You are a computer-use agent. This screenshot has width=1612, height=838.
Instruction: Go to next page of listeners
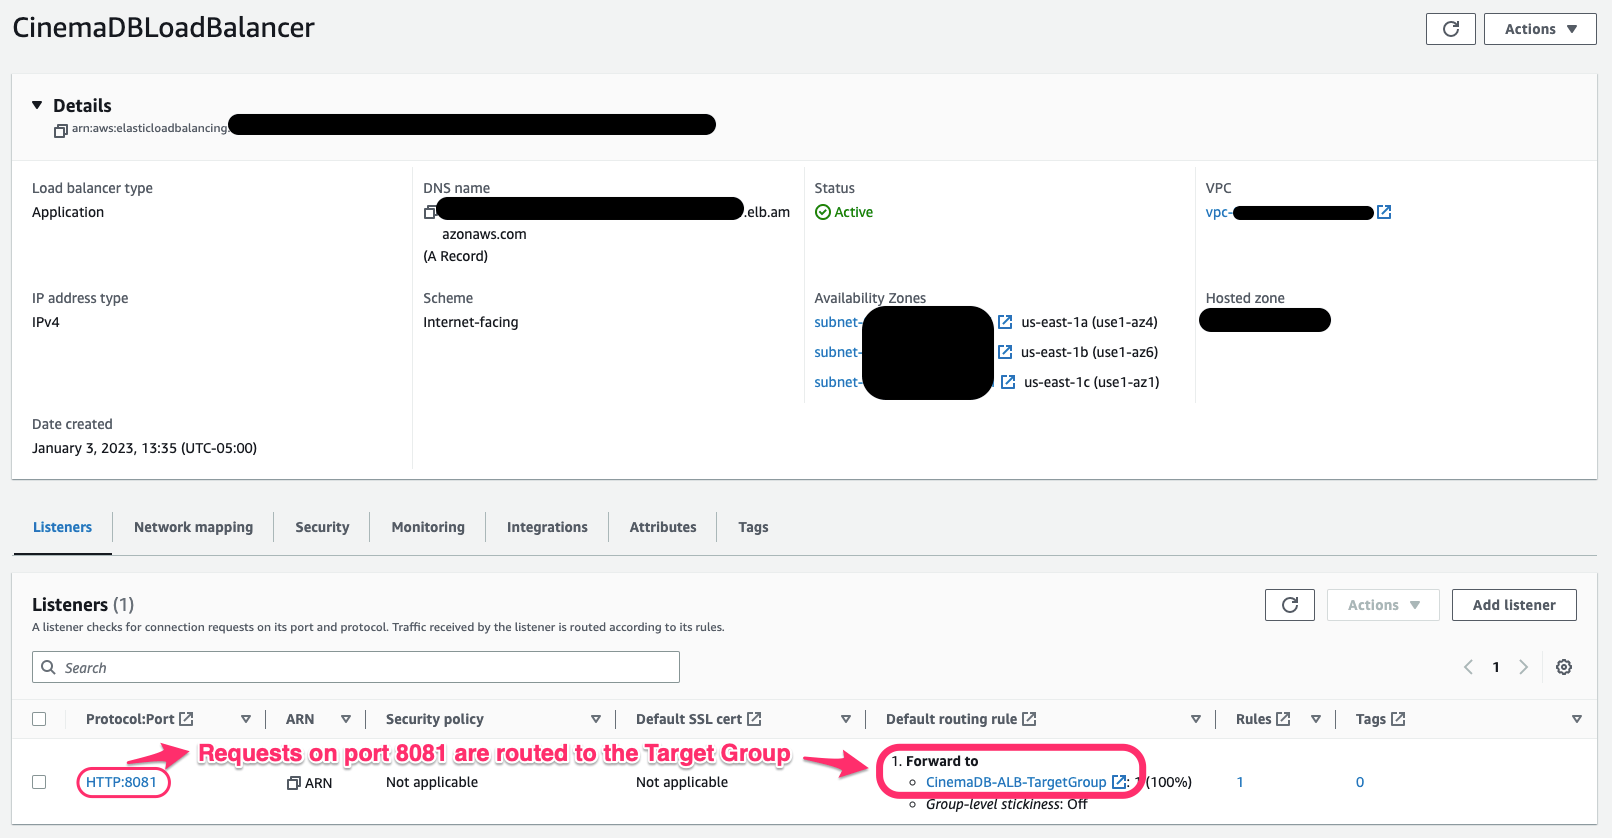pyautogui.click(x=1523, y=667)
